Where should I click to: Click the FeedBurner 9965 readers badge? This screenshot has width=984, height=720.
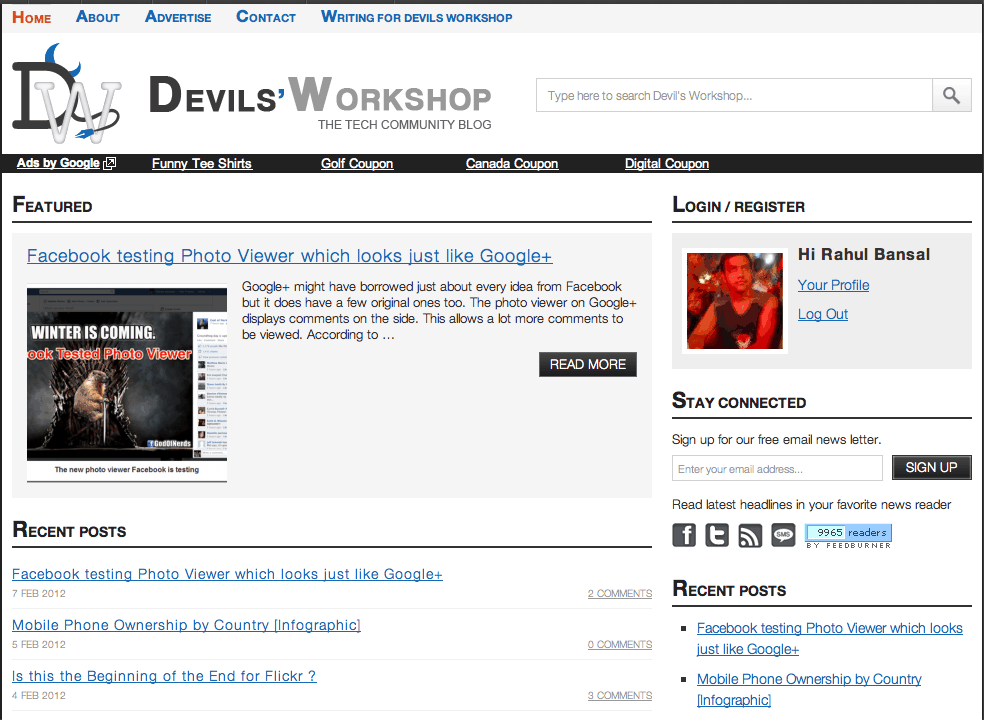pyautogui.click(x=848, y=536)
